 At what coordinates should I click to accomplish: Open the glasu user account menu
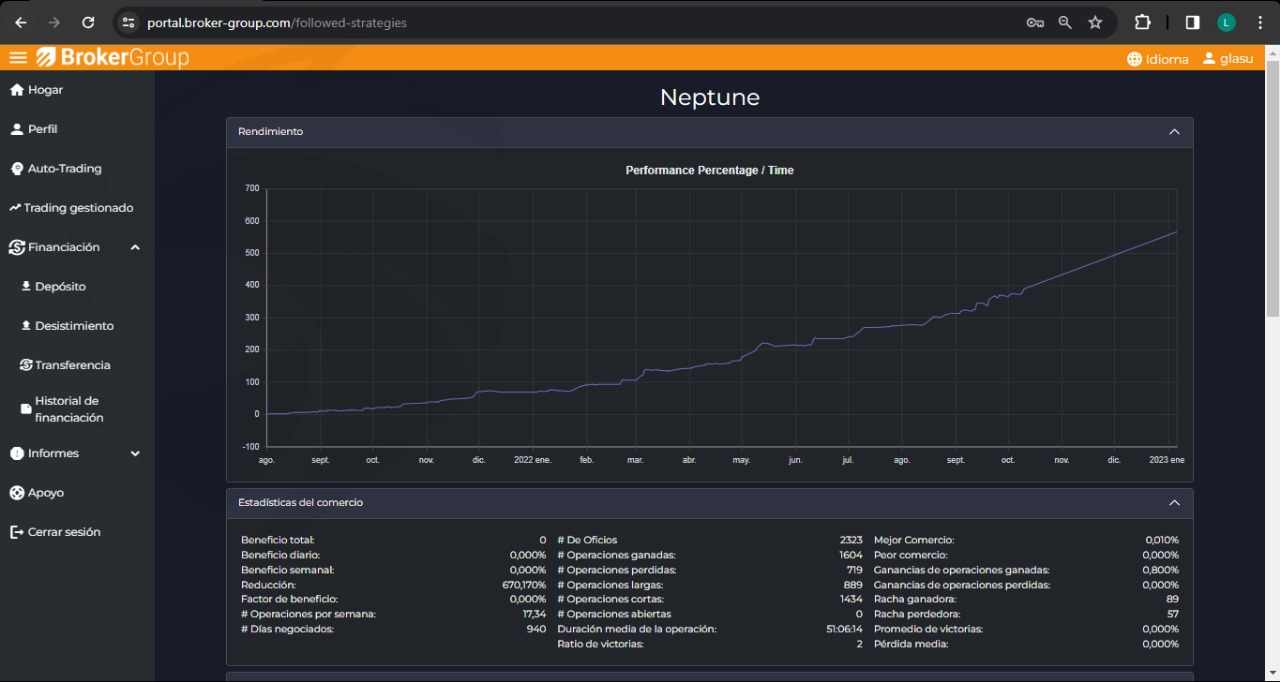coord(1227,59)
